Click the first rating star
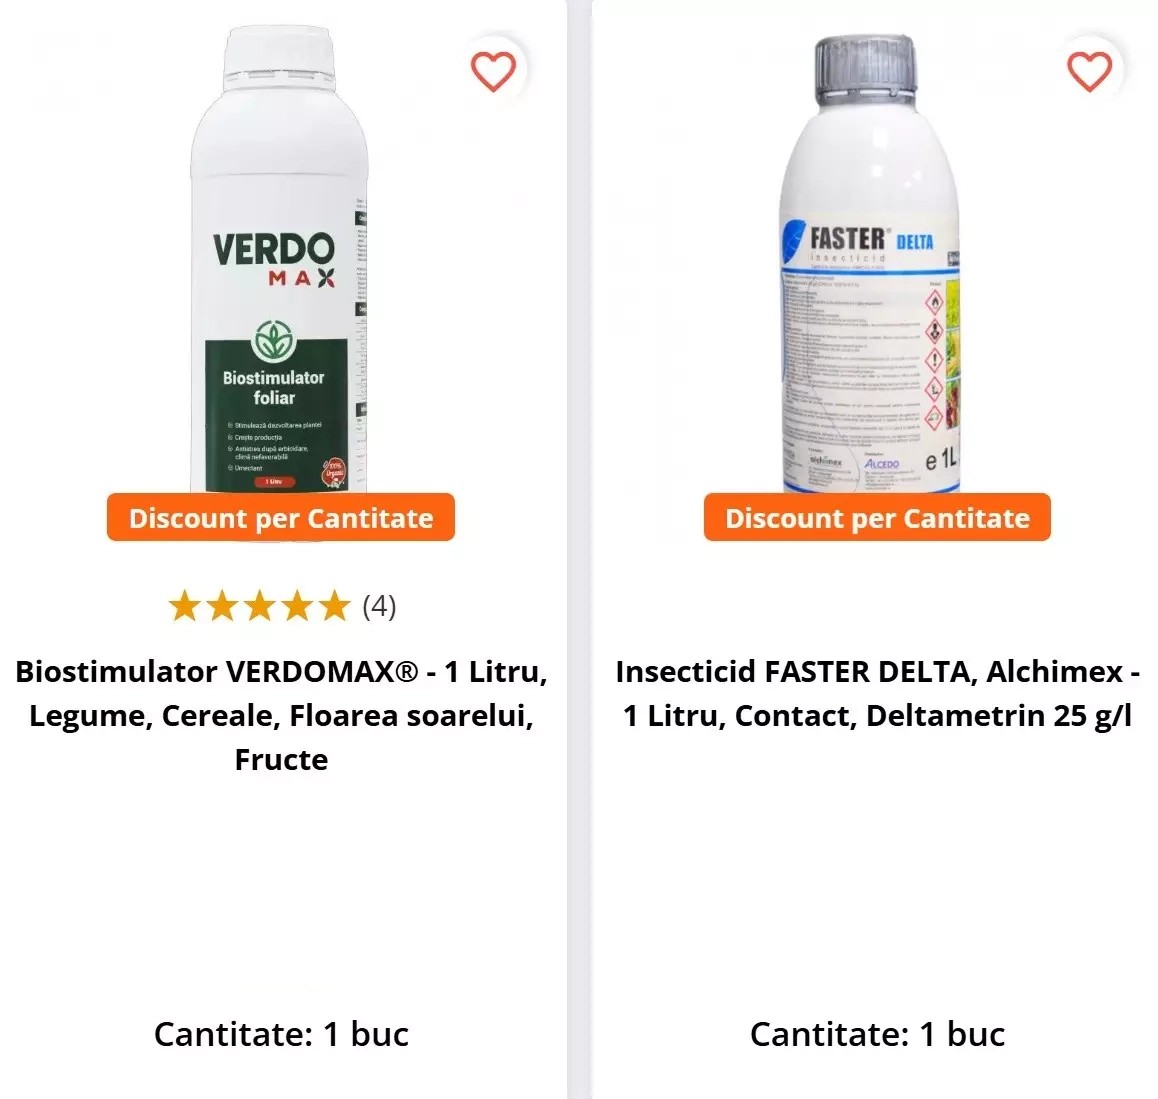The width and height of the screenshot is (1158, 1099). (x=184, y=606)
